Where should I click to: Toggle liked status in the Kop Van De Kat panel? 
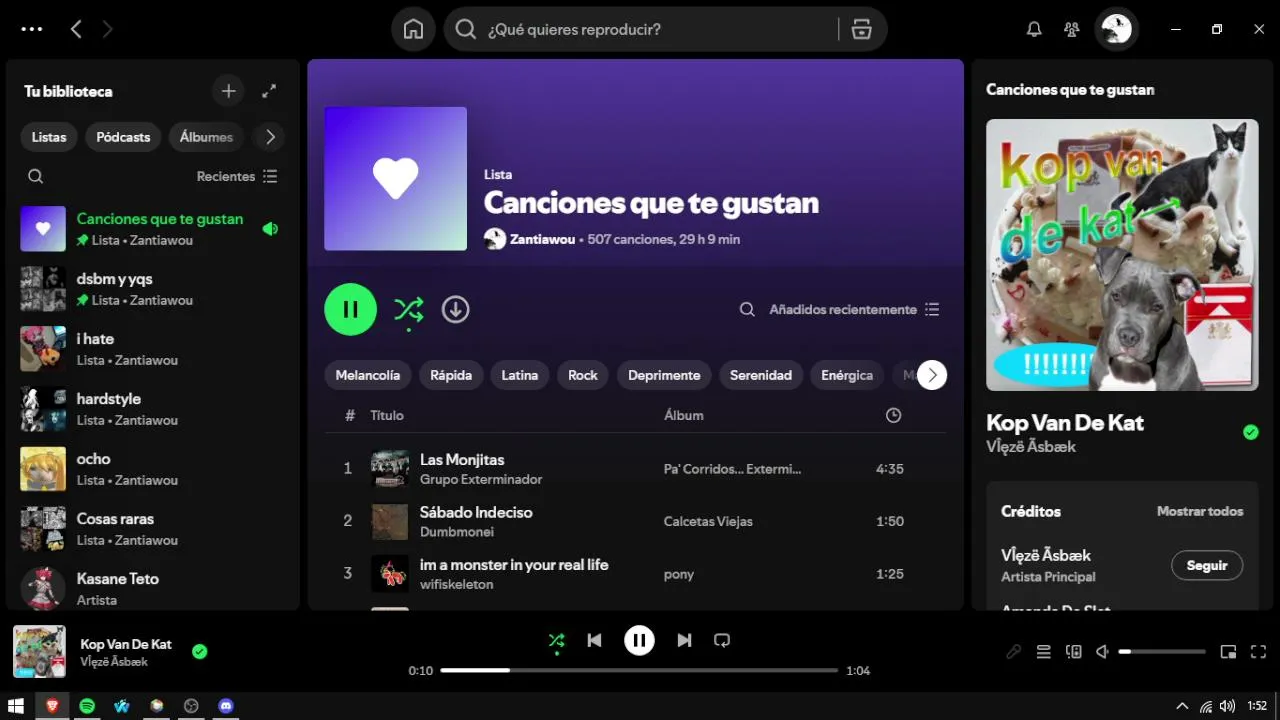pyautogui.click(x=1250, y=432)
